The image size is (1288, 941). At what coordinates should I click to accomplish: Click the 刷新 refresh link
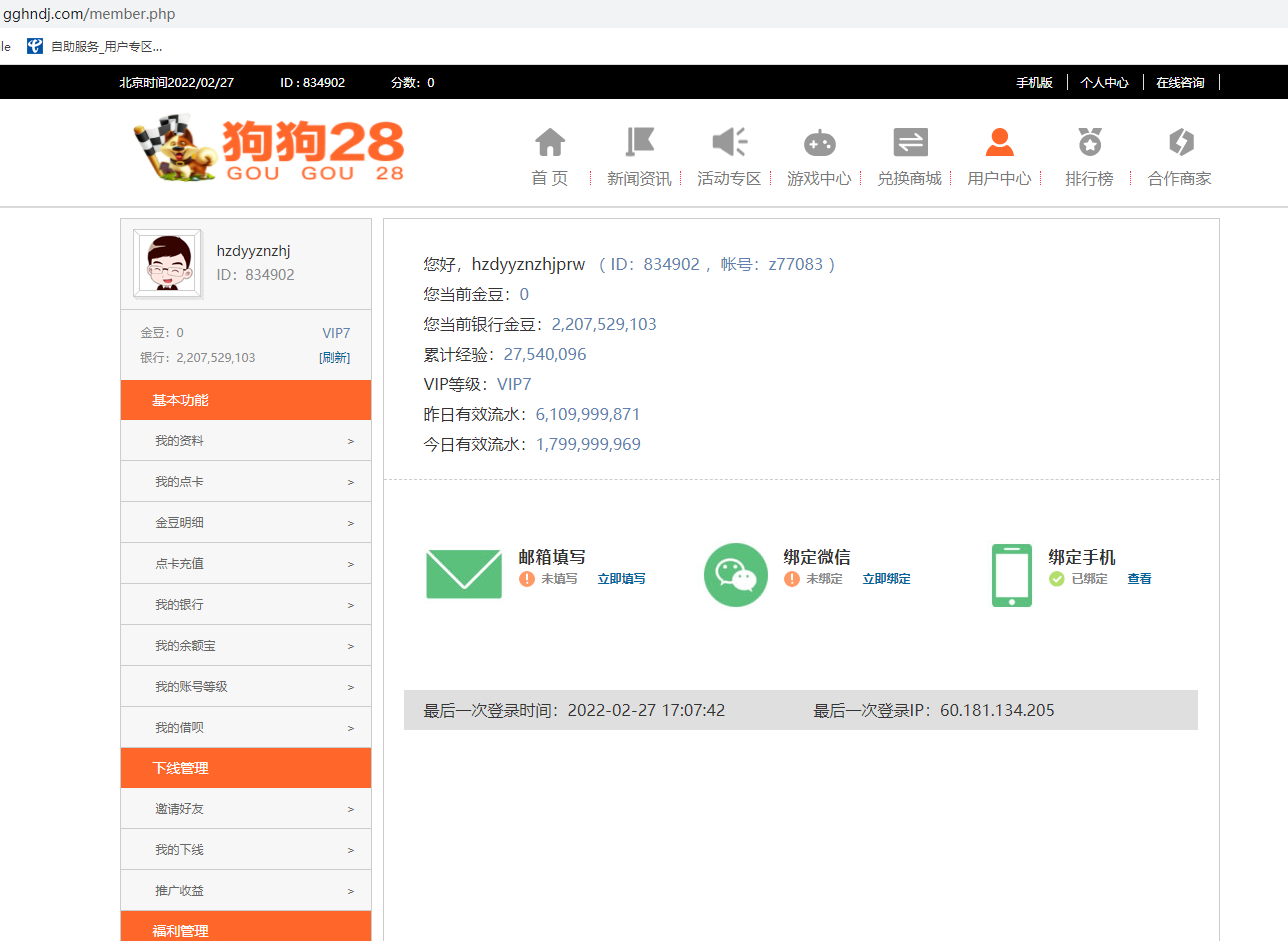[334, 358]
